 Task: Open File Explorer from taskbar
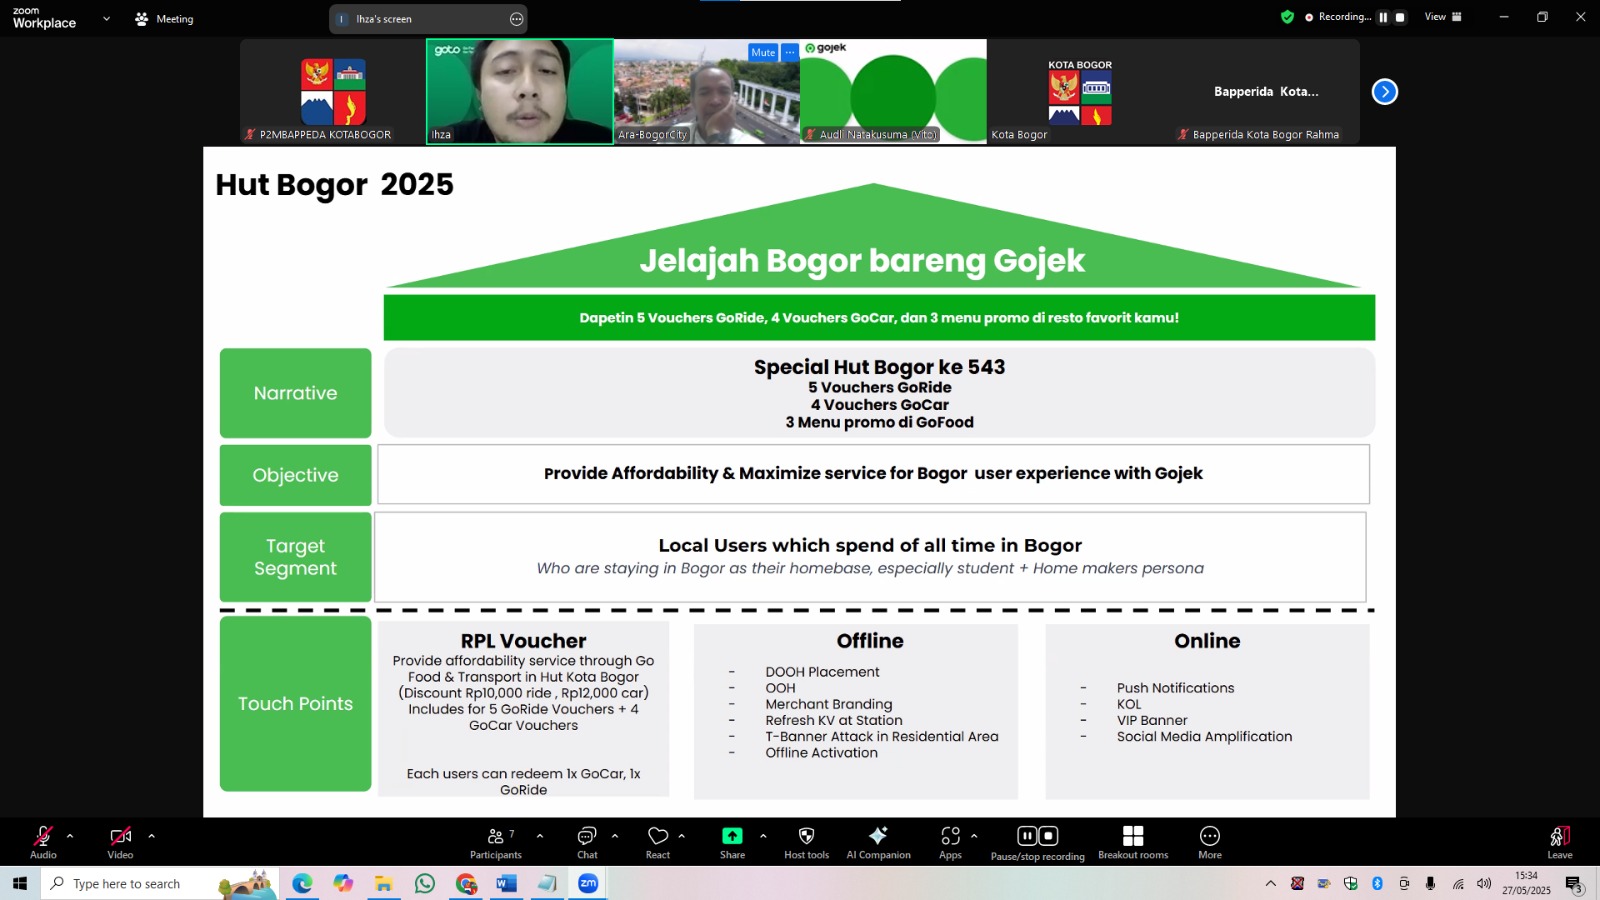(384, 883)
